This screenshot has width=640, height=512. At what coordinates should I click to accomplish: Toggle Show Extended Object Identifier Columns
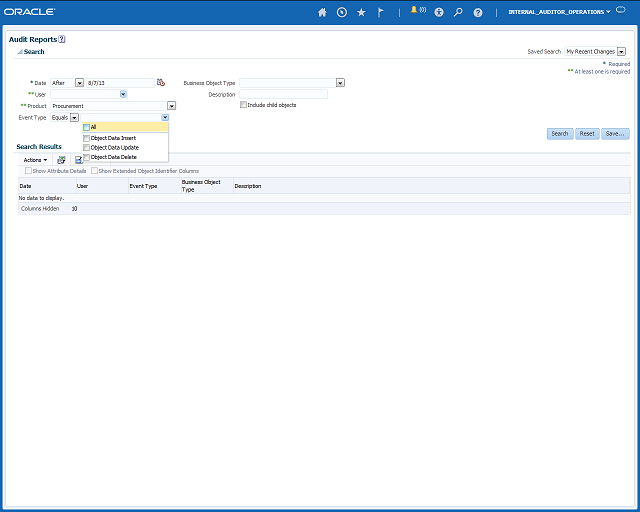(x=94, y=171)
